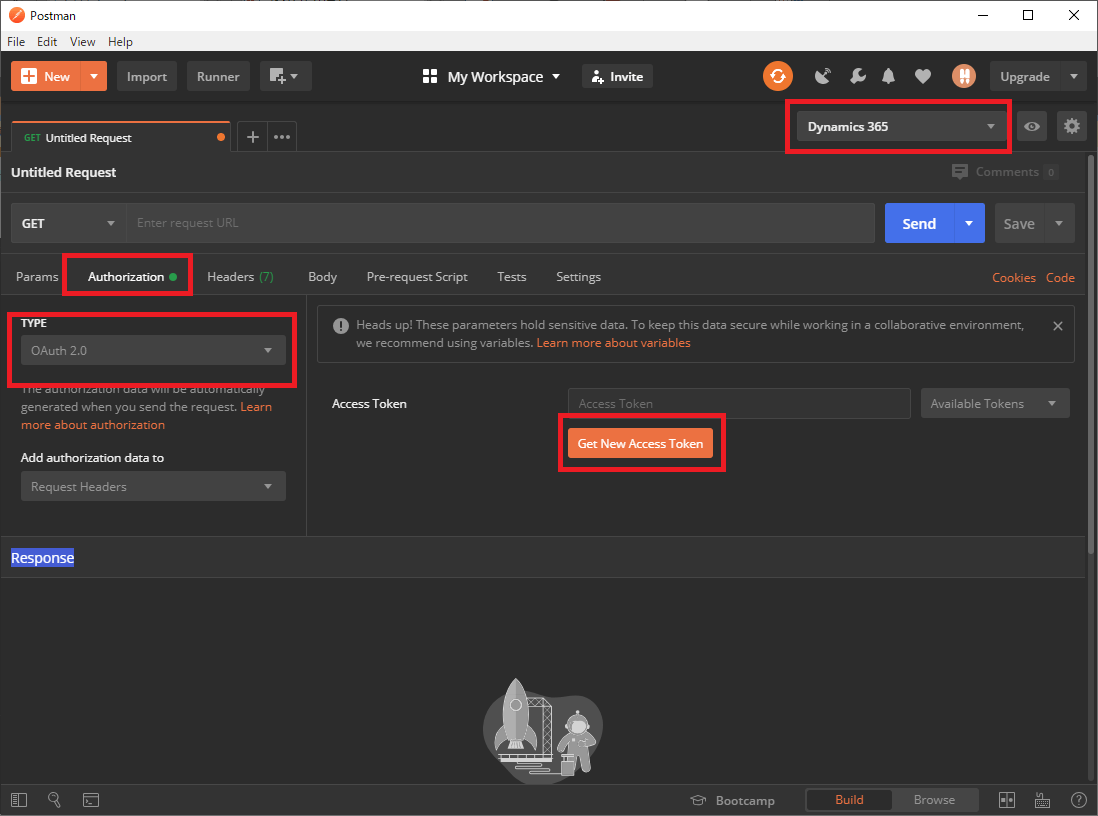
Task: Open Find and Replace search icon
Action: pos(54,800)
